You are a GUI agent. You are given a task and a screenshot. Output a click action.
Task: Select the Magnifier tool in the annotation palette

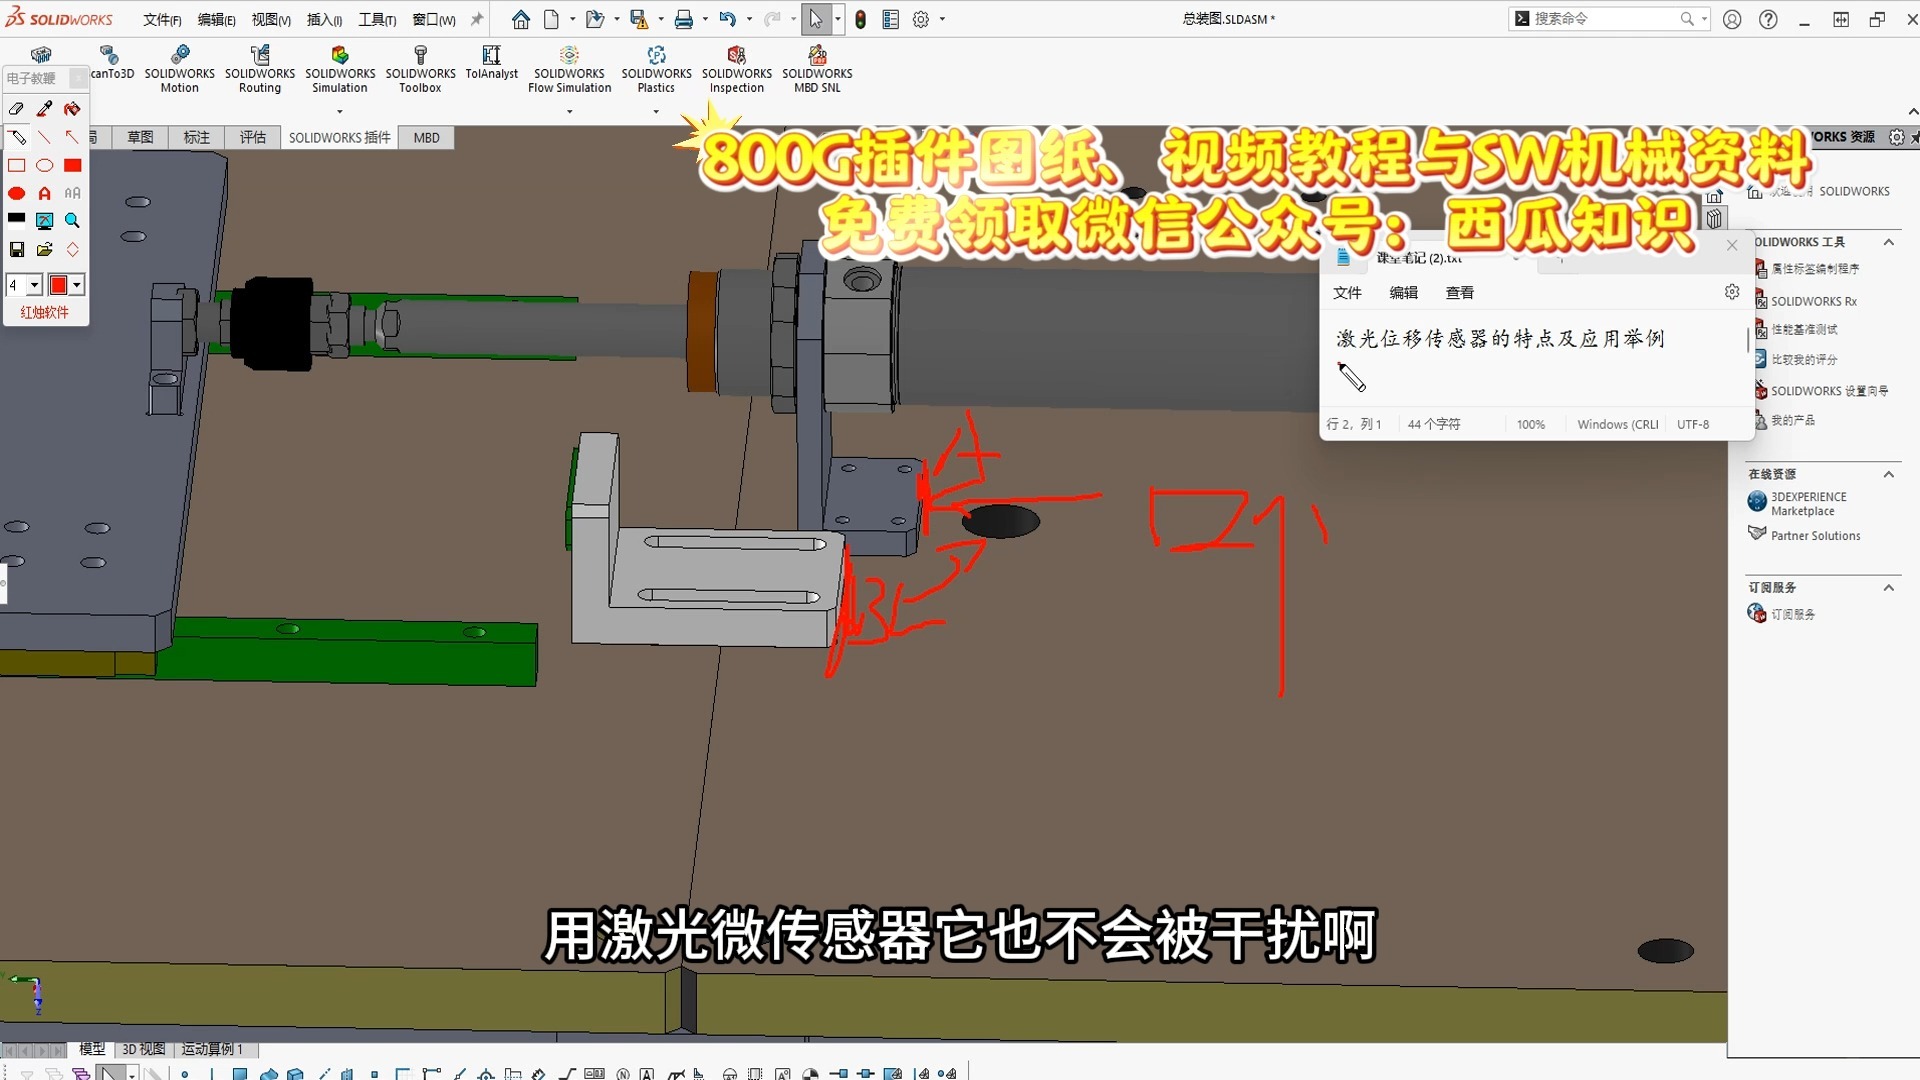(72, 221)
